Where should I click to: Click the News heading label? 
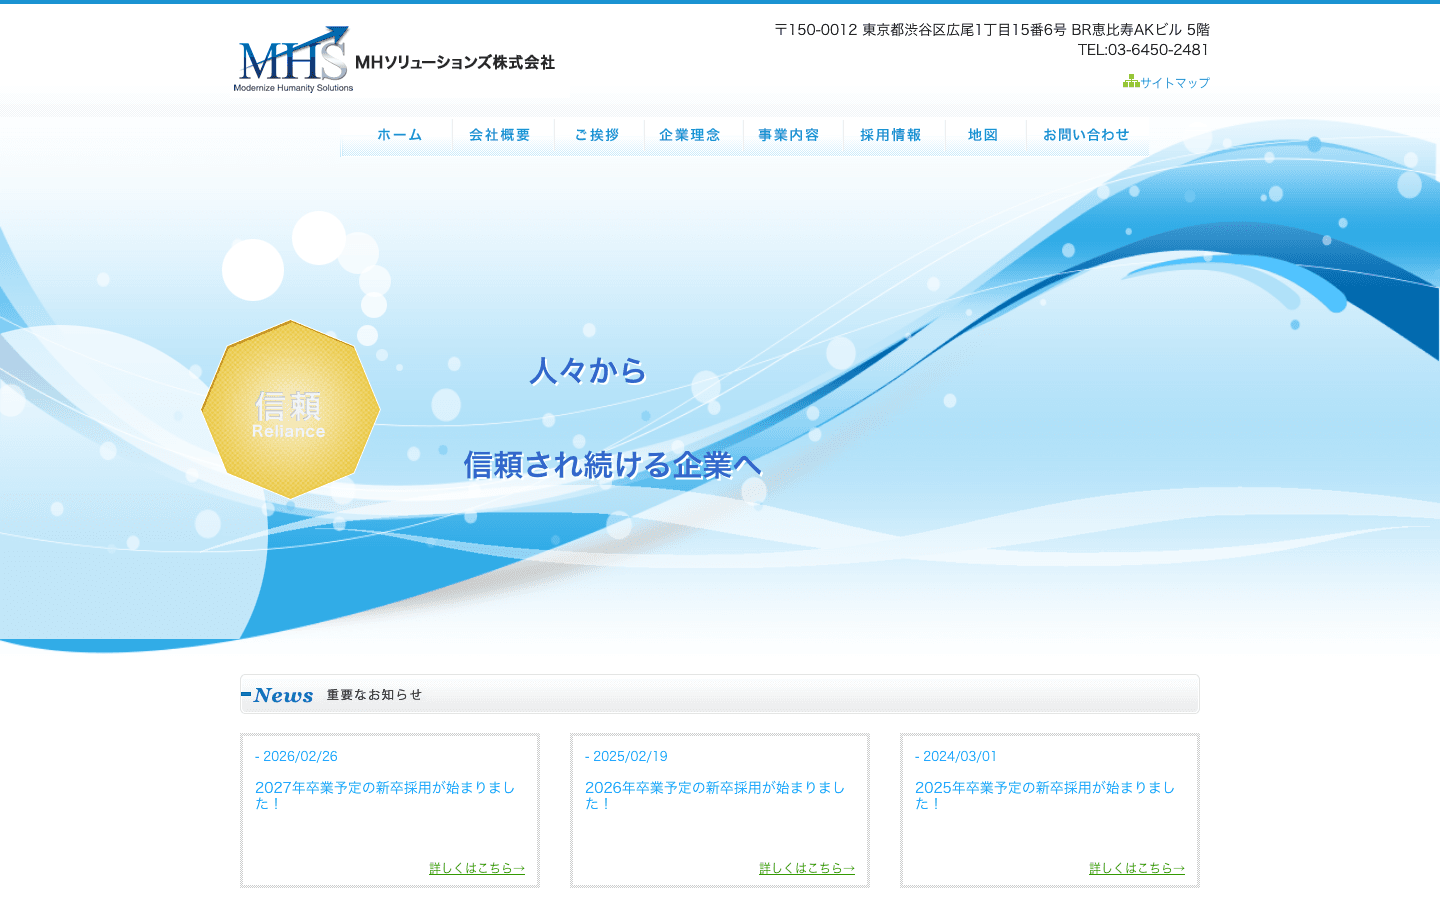click(283, 695)
